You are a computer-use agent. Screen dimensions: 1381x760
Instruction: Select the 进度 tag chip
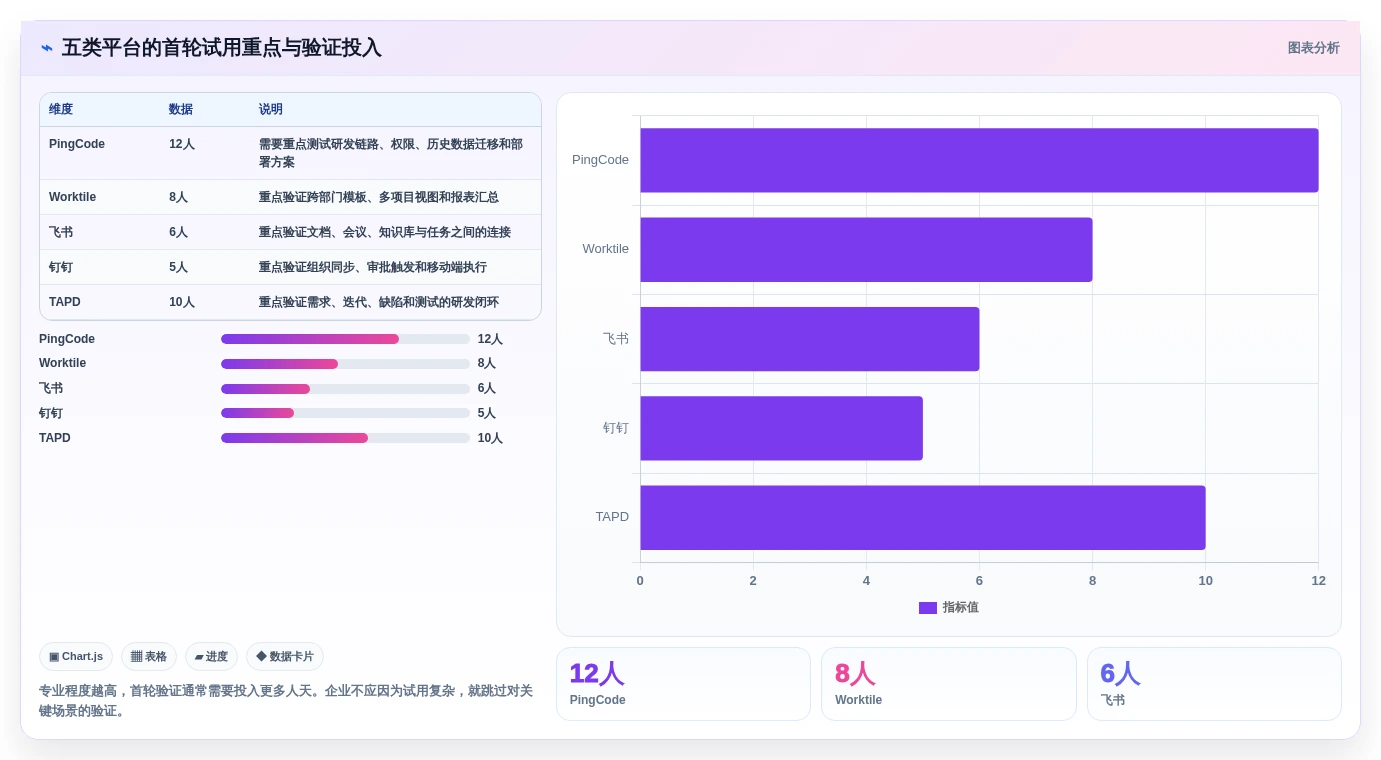(x=211, y=657)
